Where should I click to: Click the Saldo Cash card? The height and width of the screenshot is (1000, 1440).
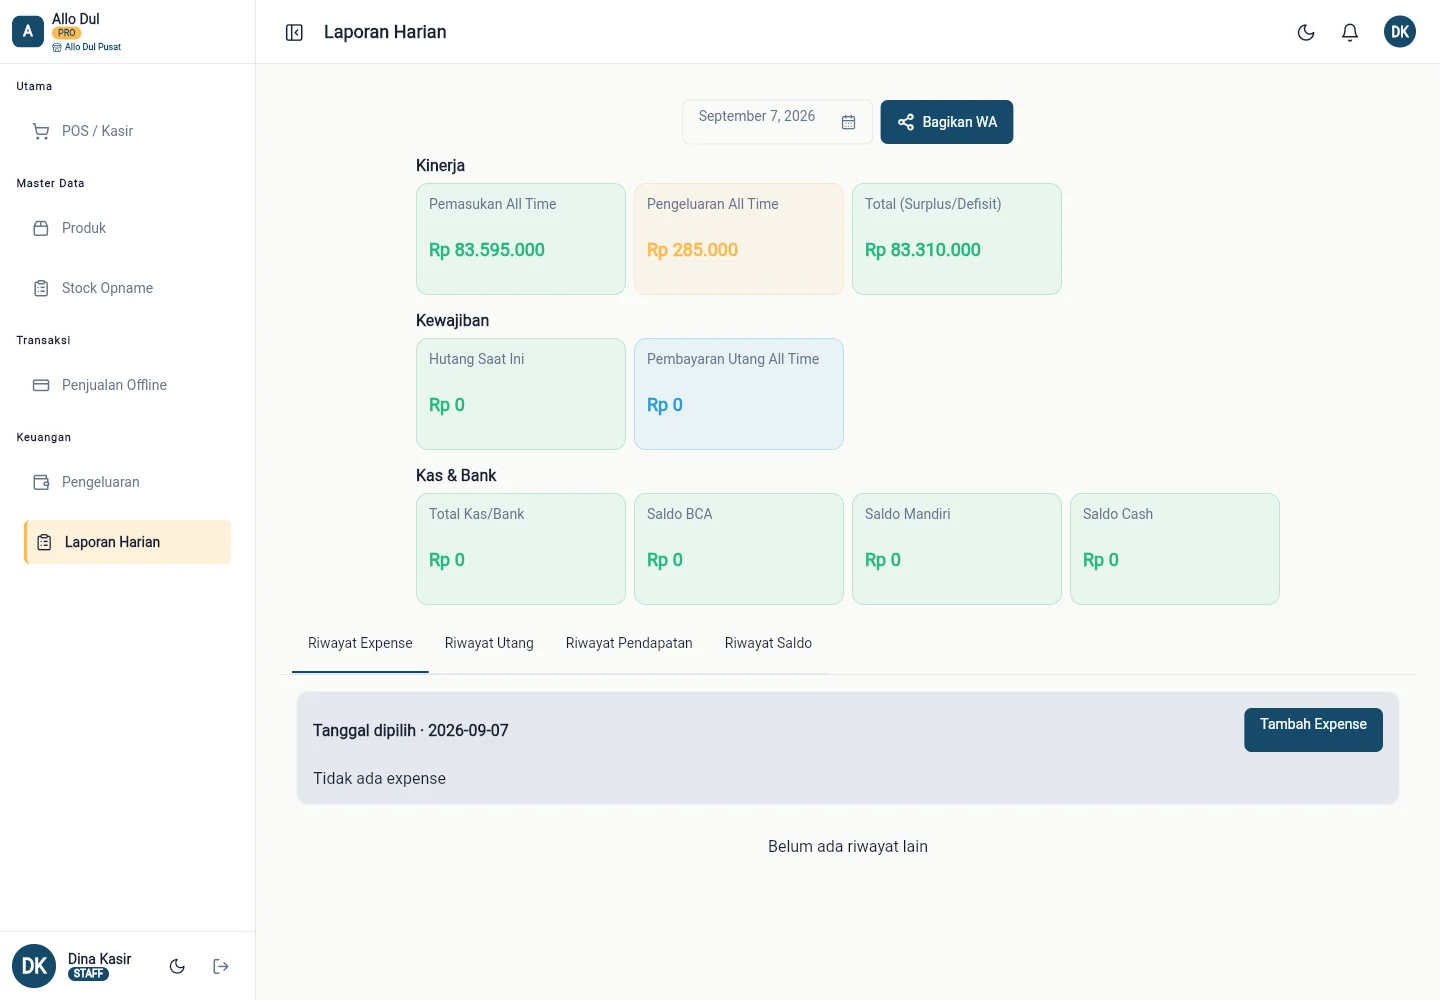tap(1175, 549)
